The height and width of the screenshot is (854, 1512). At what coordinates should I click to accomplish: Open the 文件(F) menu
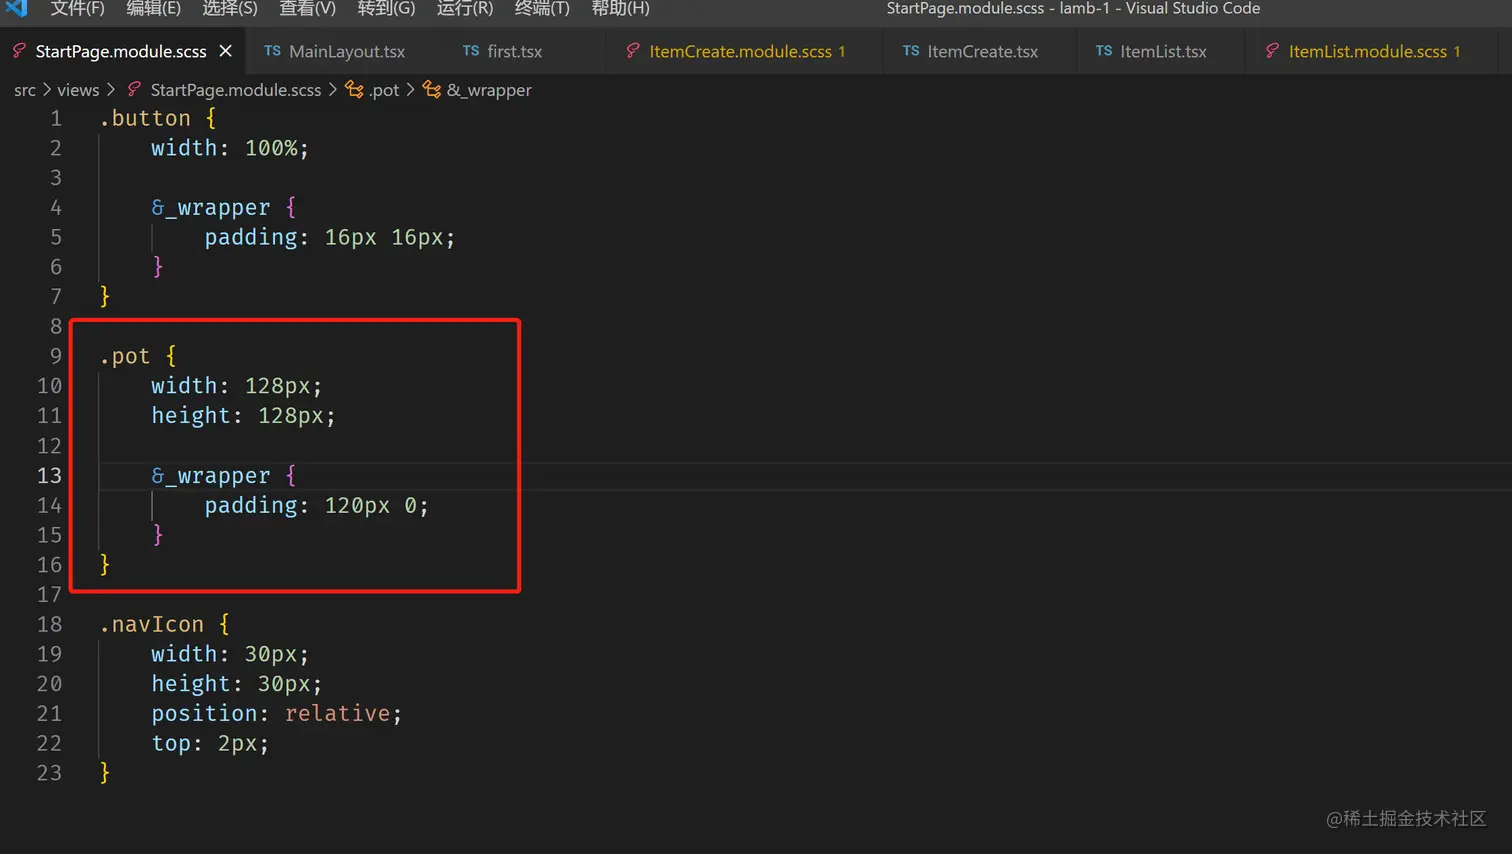coord(77,9)
